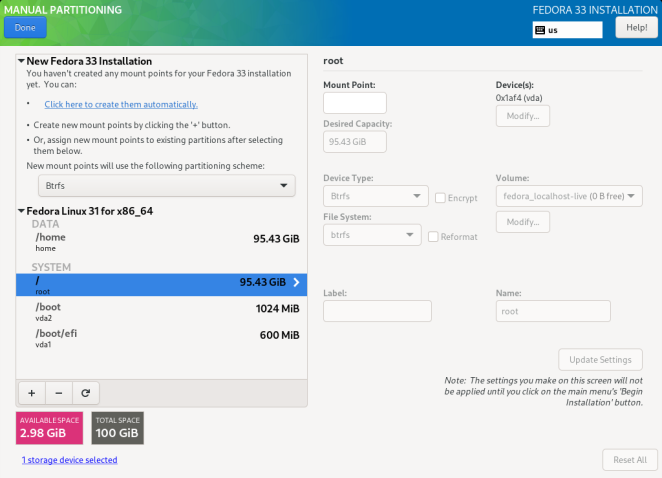Collapse the New Fedora 33 Installation section
662x478 pixels.
click(21, 61)
